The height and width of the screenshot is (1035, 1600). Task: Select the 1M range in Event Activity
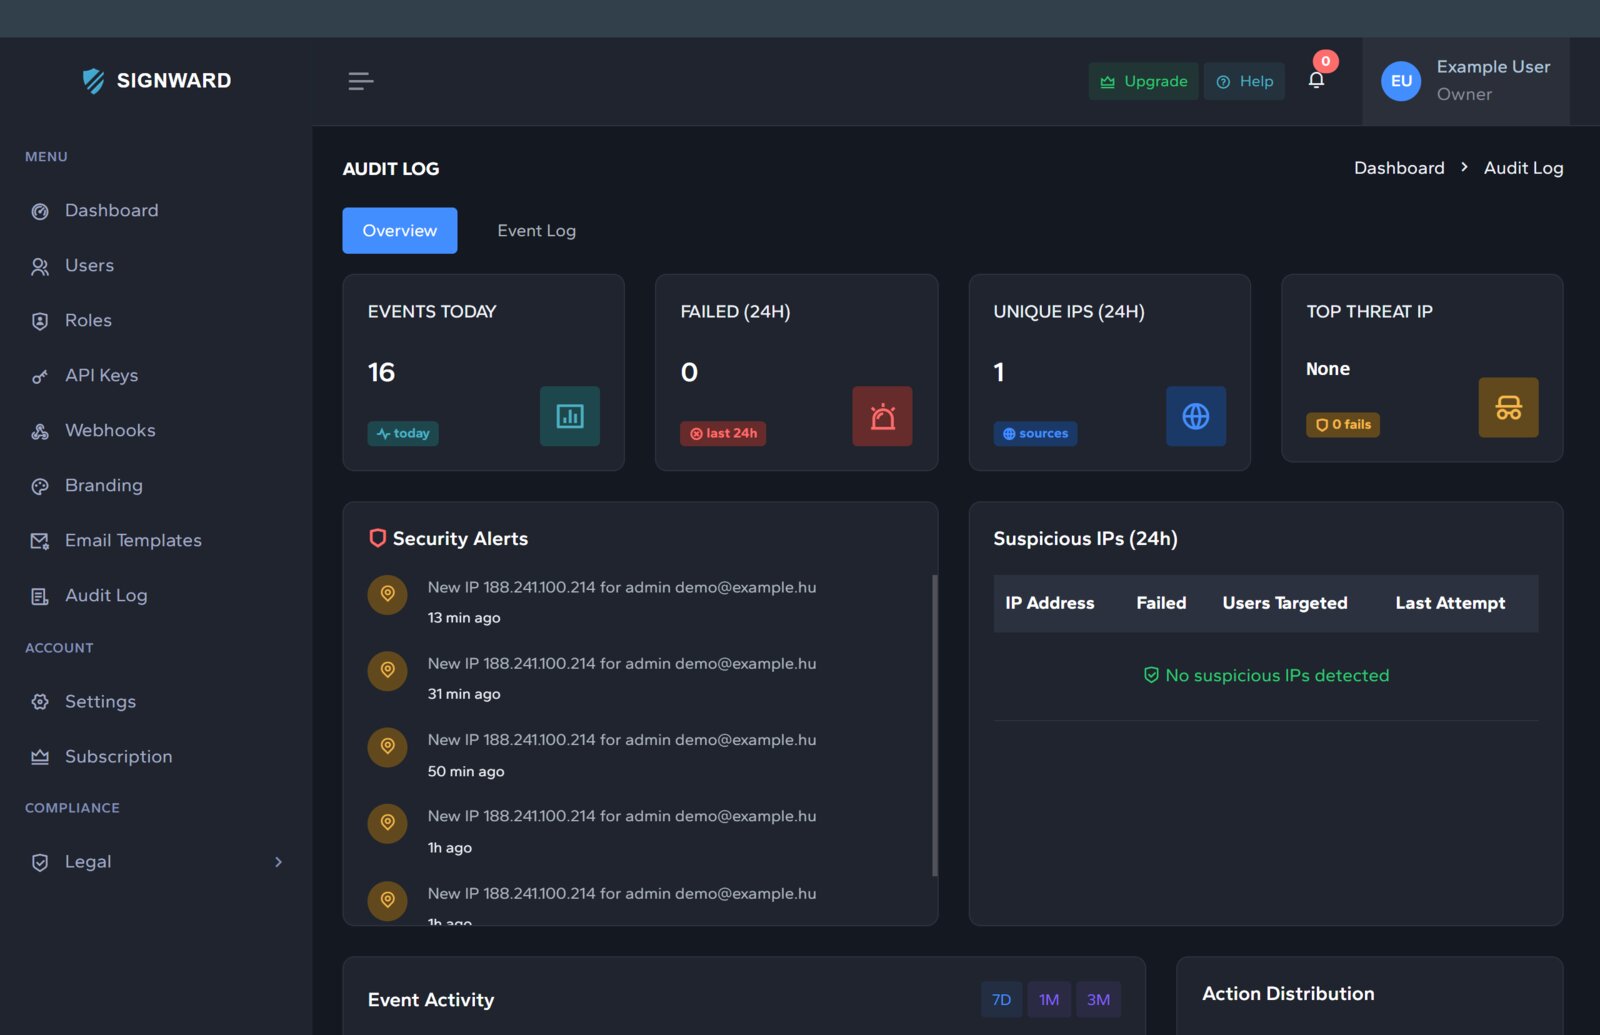point(1049,1000)
